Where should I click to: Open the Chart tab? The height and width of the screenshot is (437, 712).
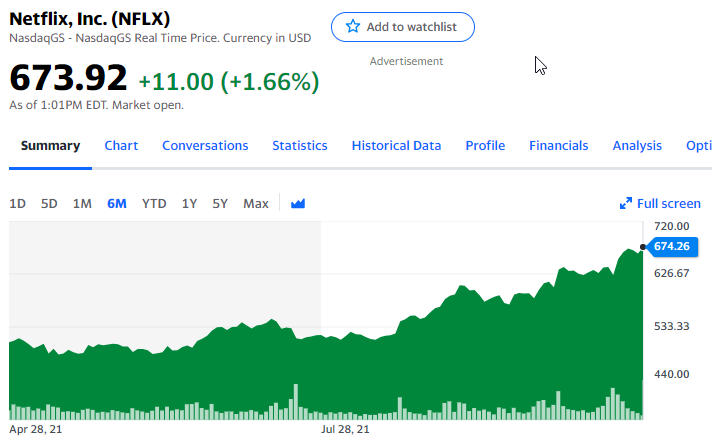[121, 145]
